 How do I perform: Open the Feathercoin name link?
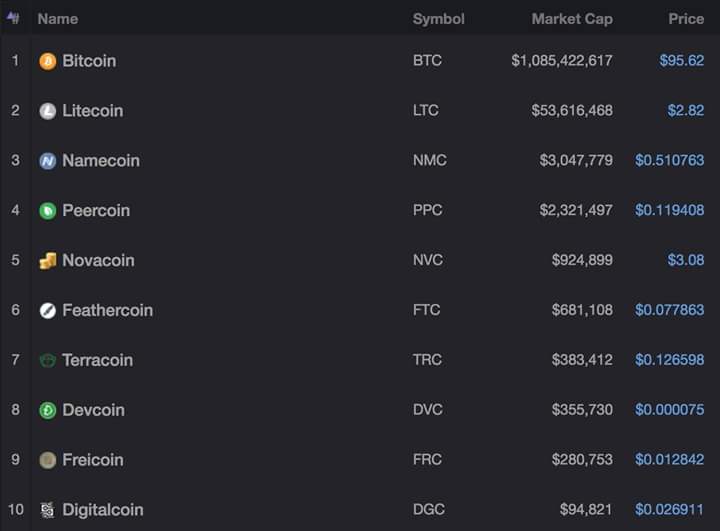tap(107, 311)
